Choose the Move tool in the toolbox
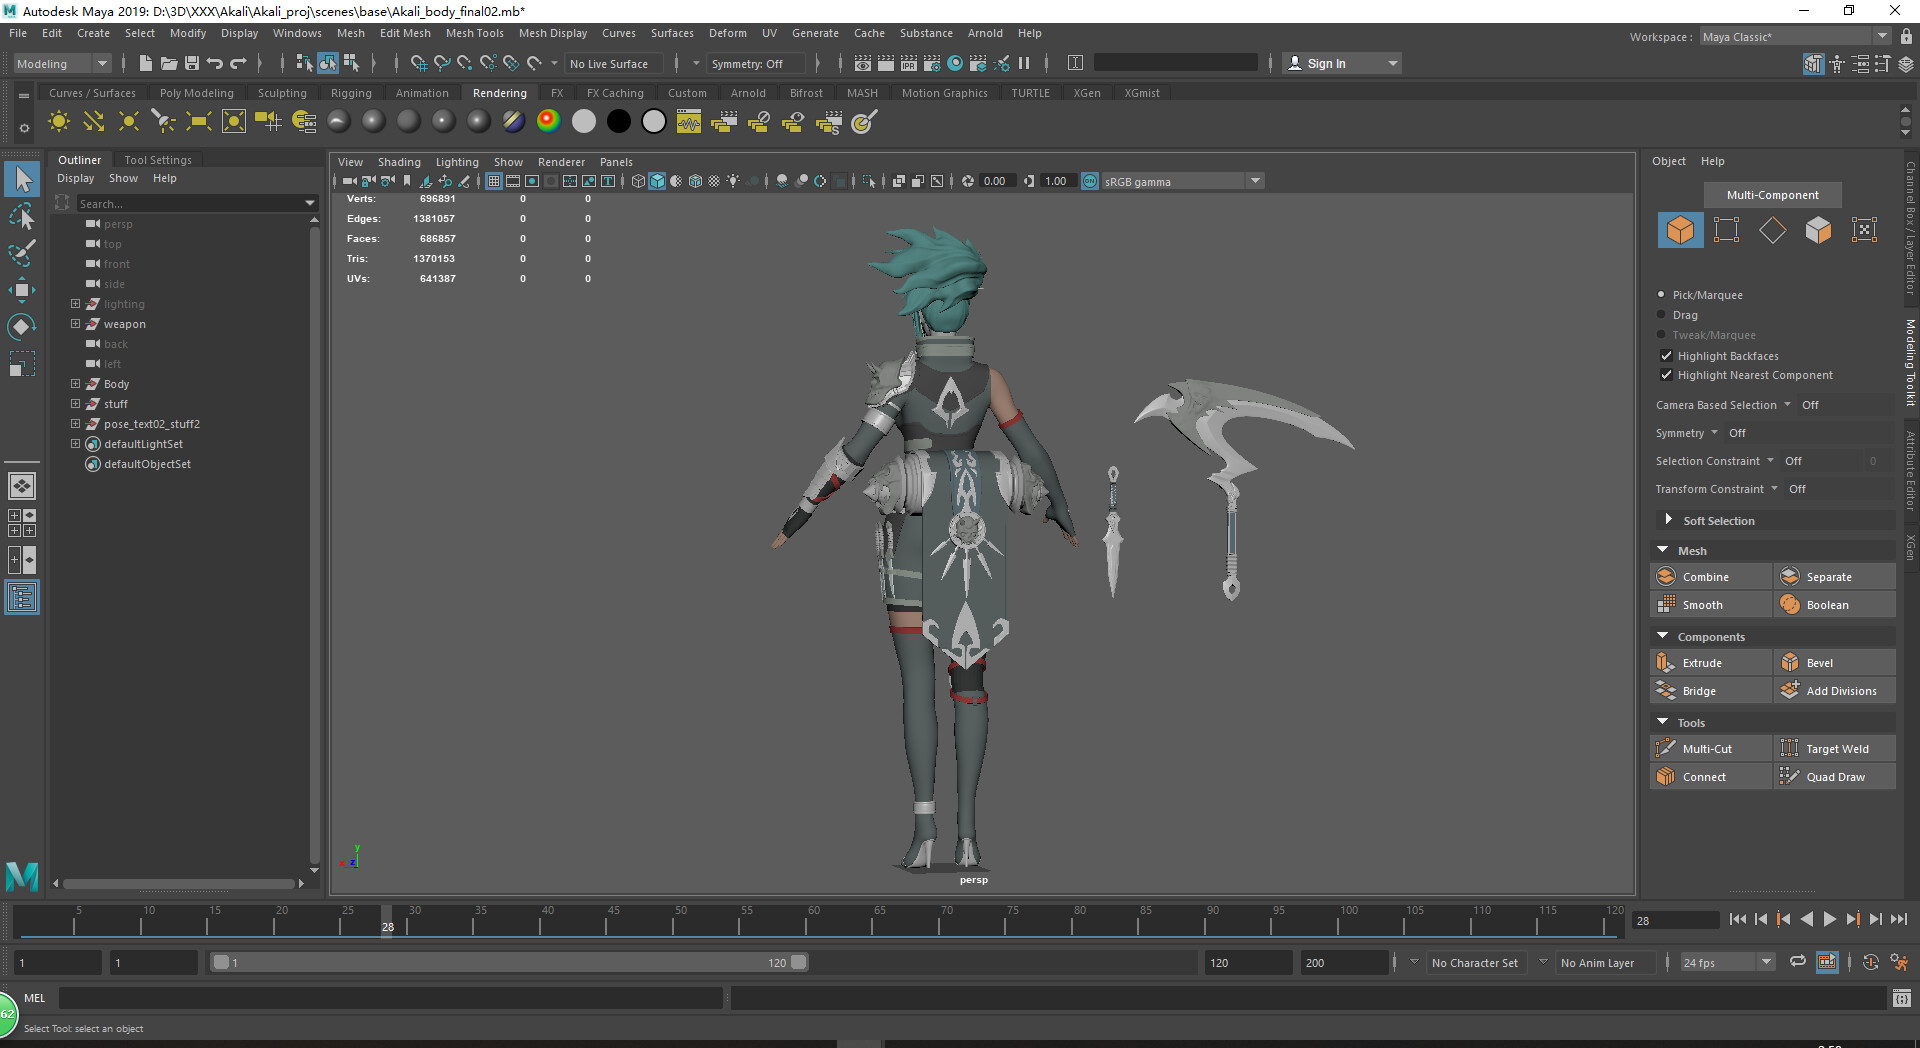The width and height of the screenshot is (1920, 1048). (x=21, y=290)
